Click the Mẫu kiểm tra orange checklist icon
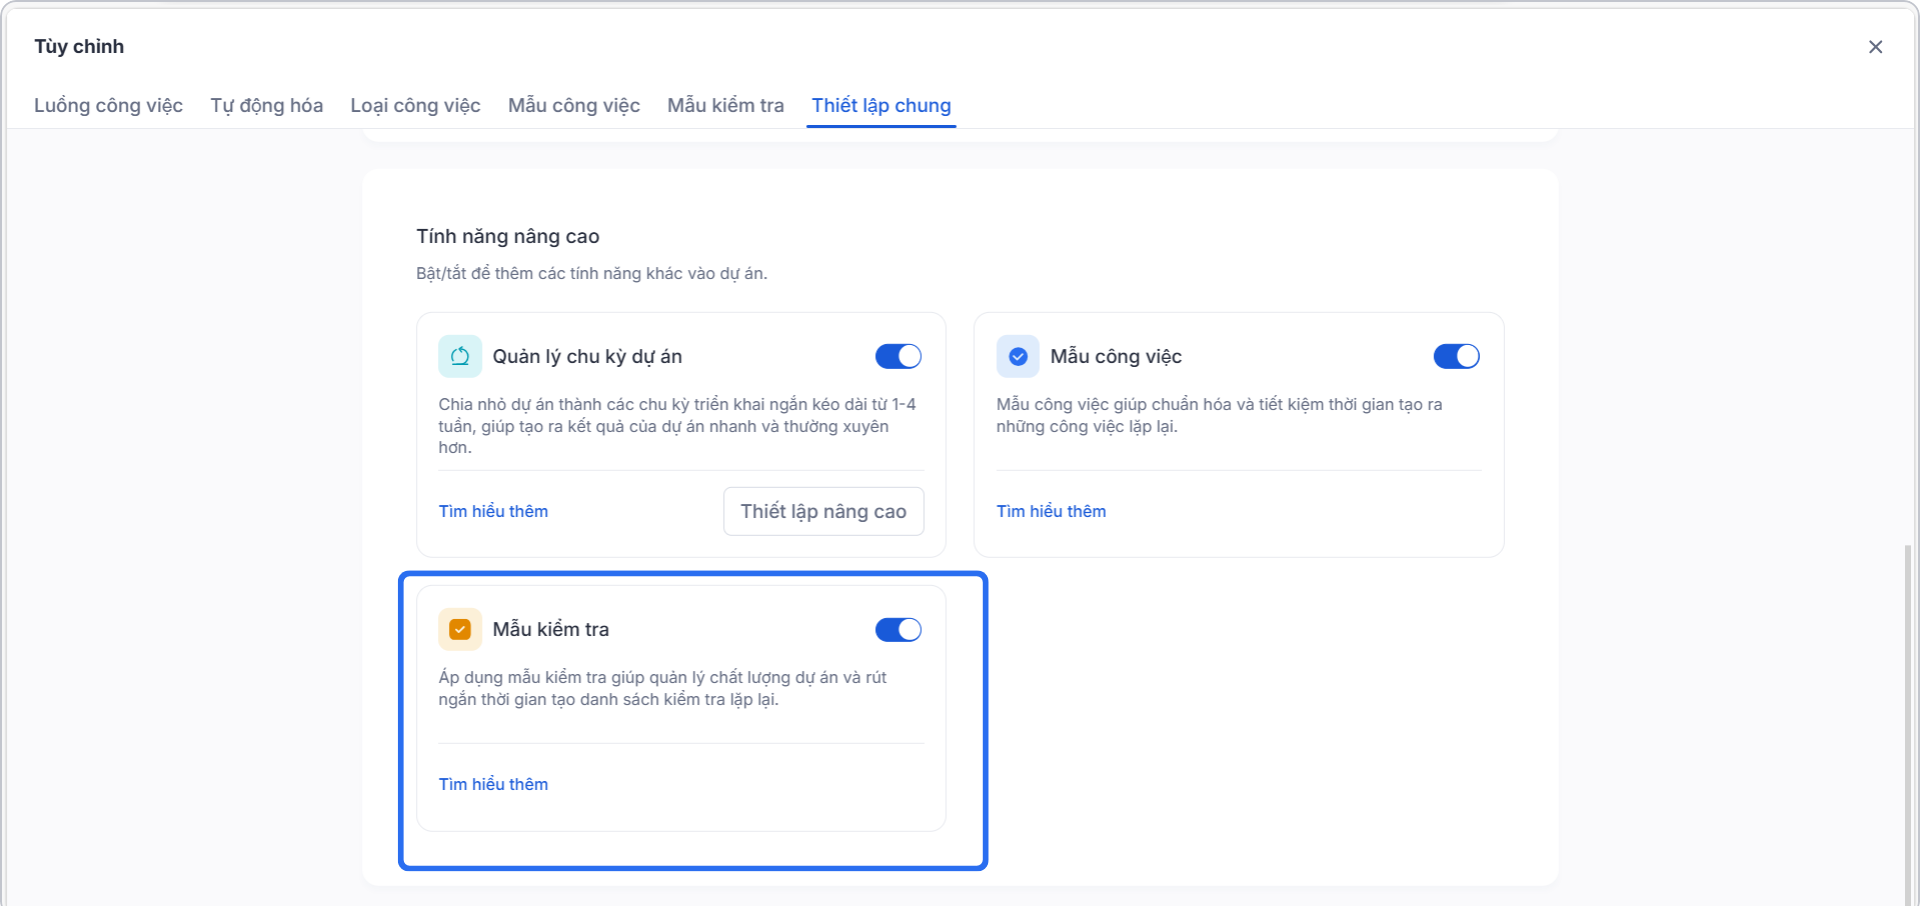1920x906 pixels. point(460,629)
